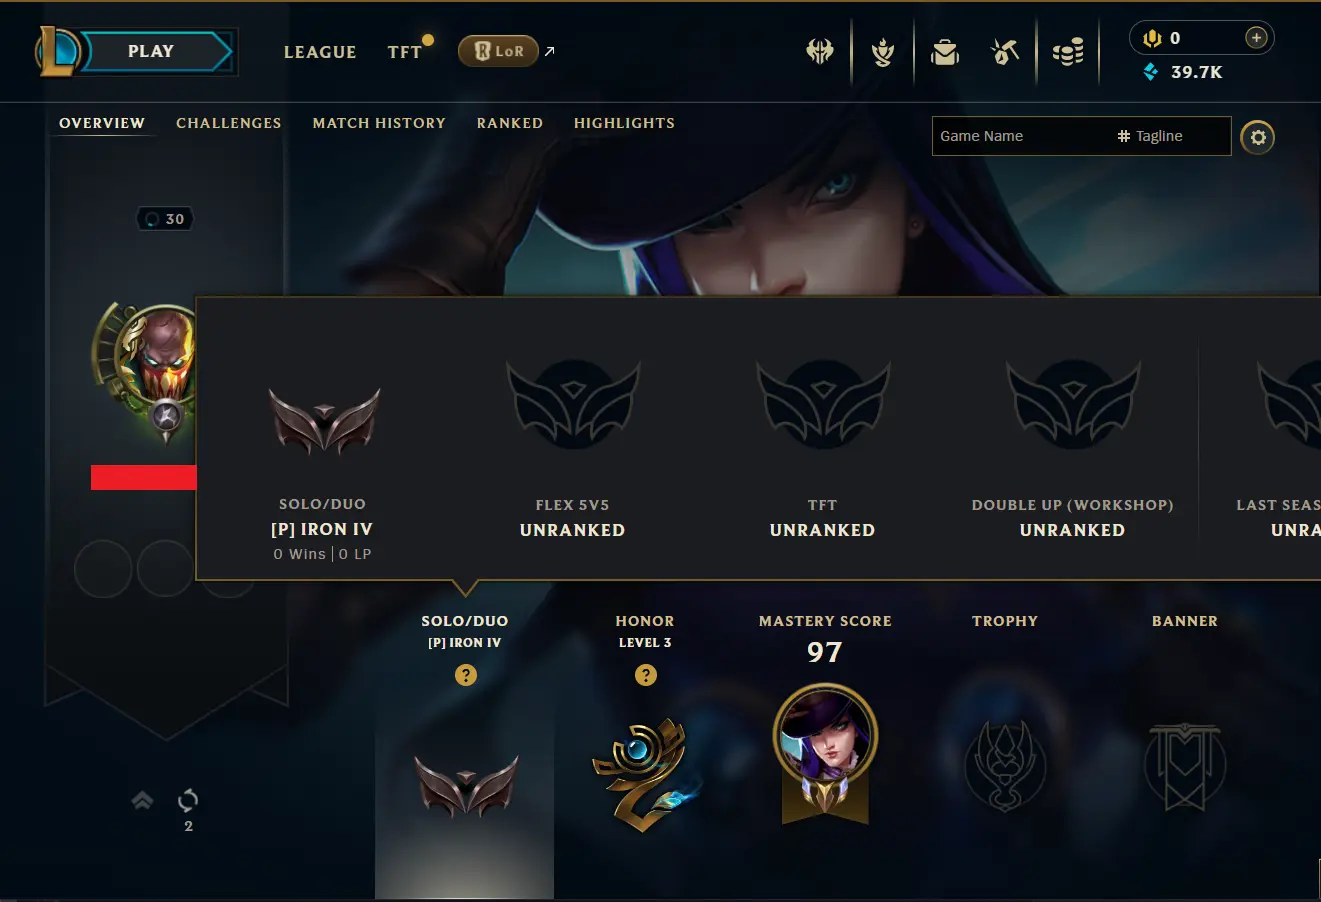Purchase RP with the plus button
The image size is (1321, 902).
(x=1256, y=38)
